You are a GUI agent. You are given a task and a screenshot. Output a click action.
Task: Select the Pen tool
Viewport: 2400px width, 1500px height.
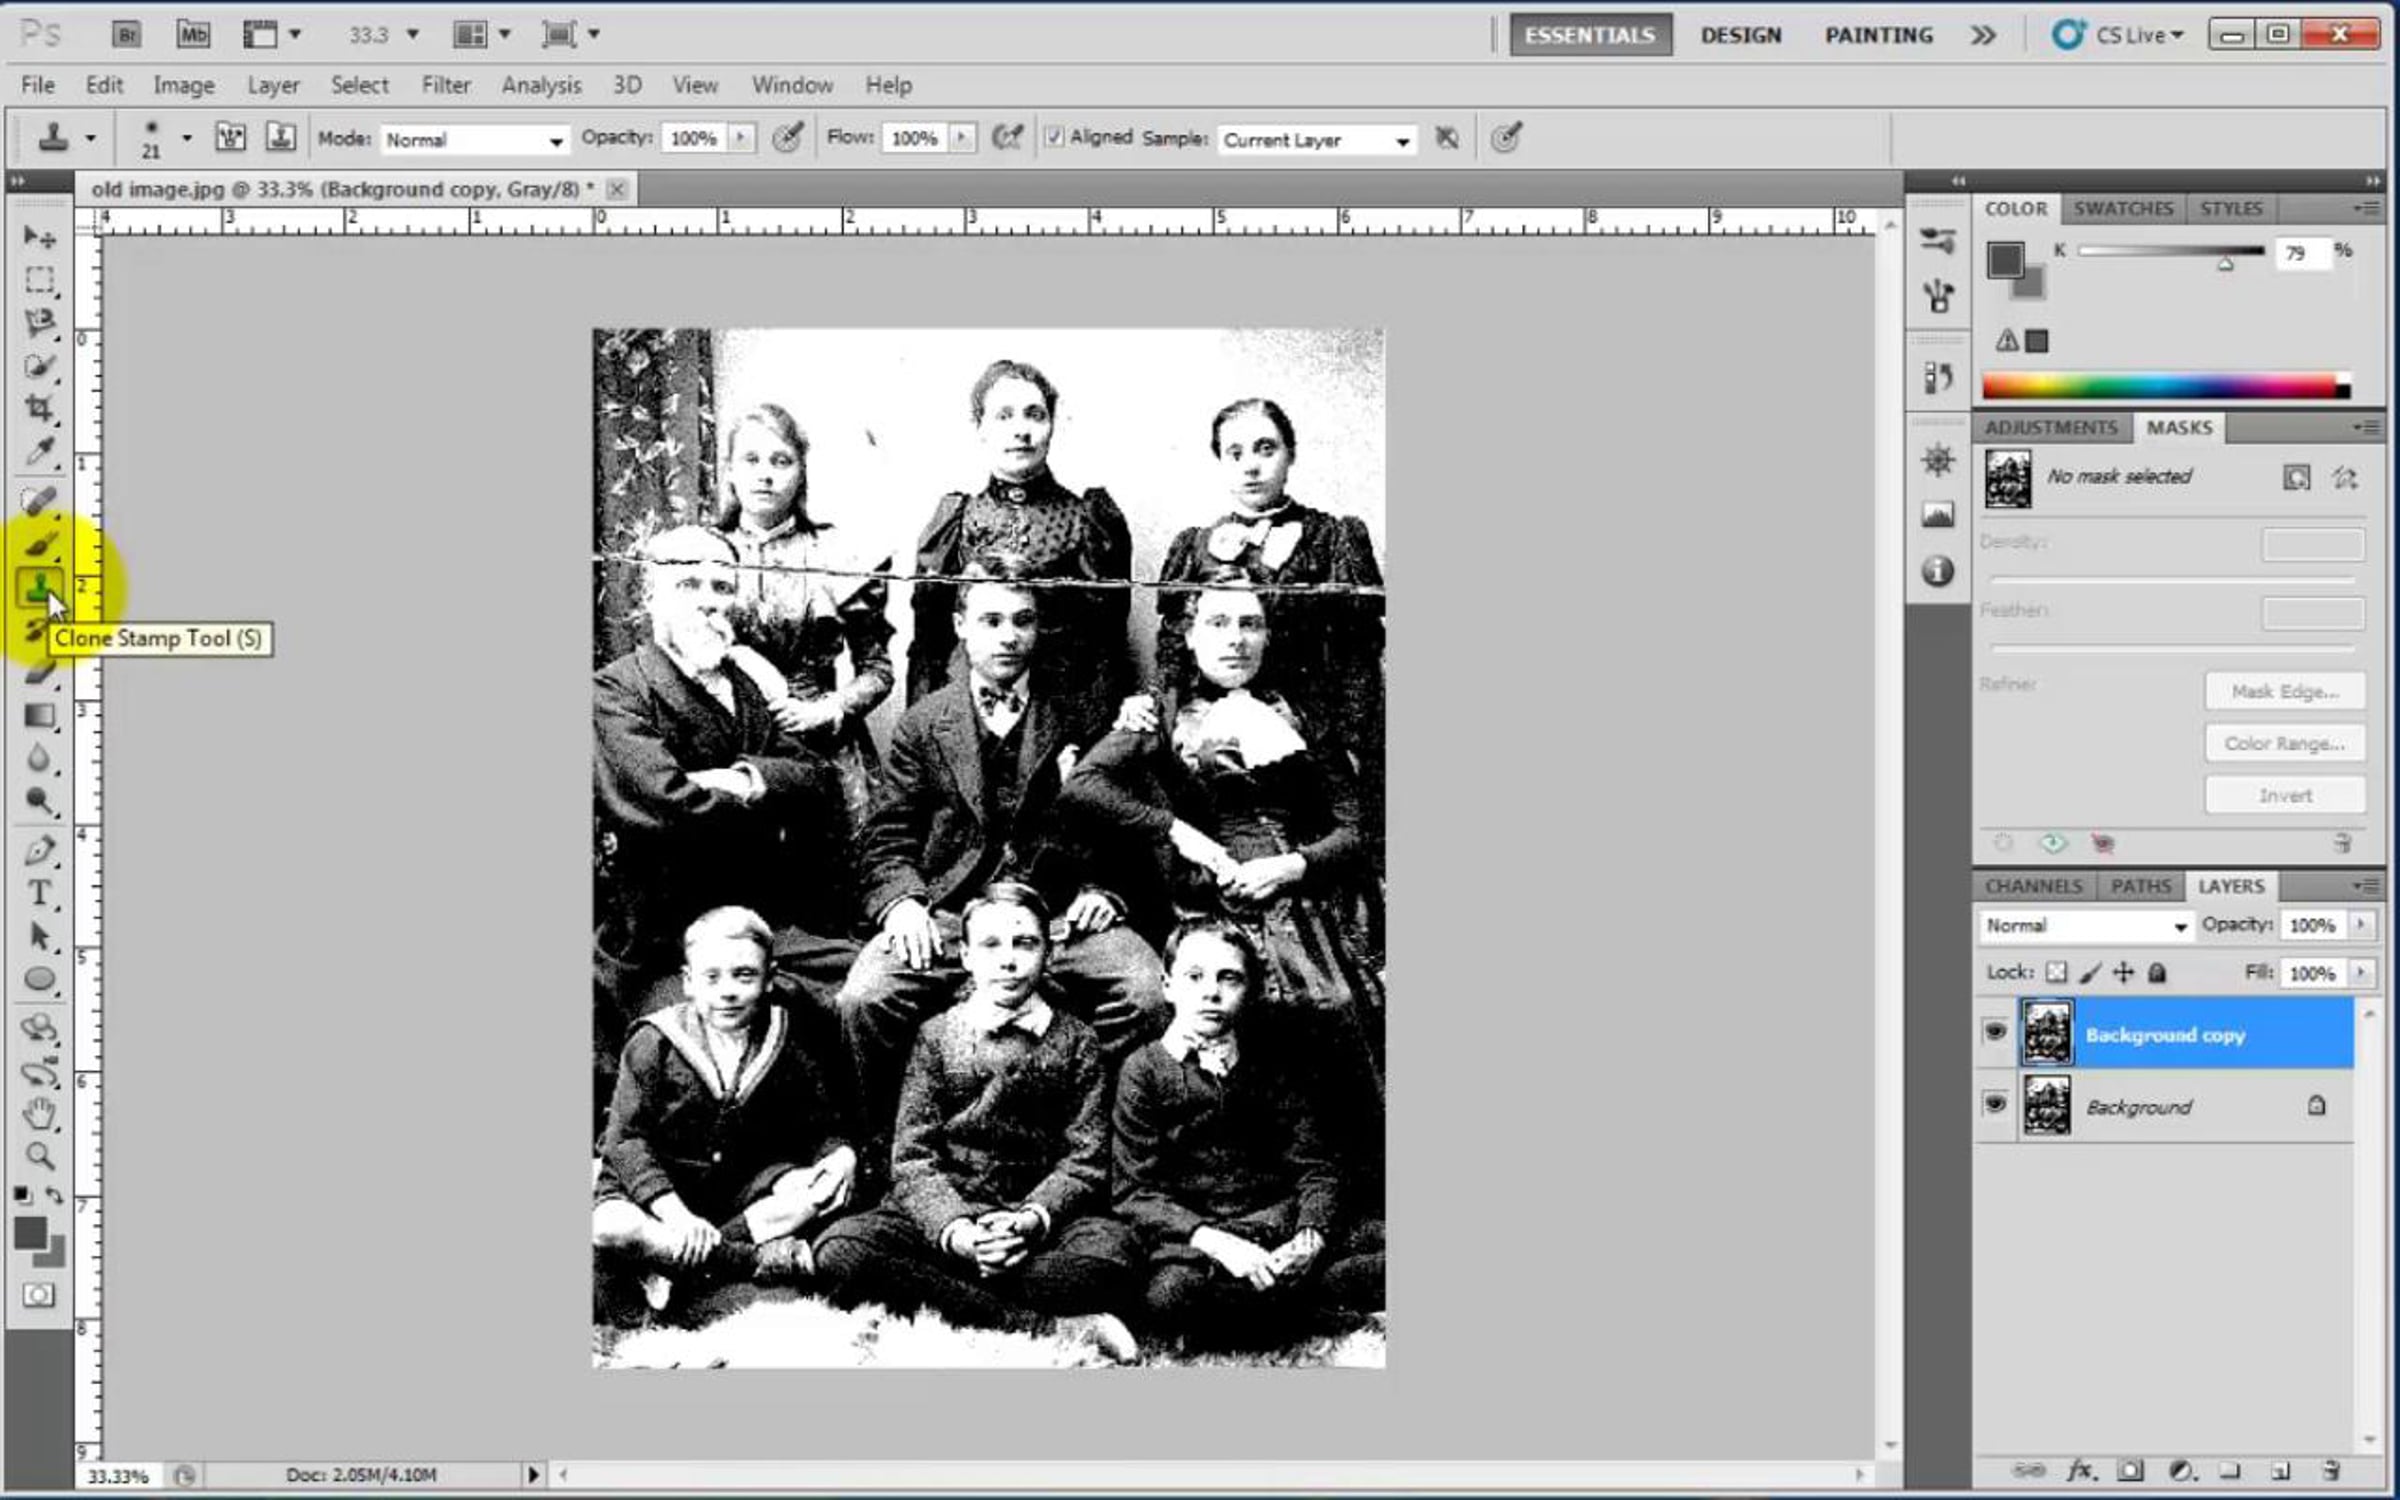click(x=39, y=851)
